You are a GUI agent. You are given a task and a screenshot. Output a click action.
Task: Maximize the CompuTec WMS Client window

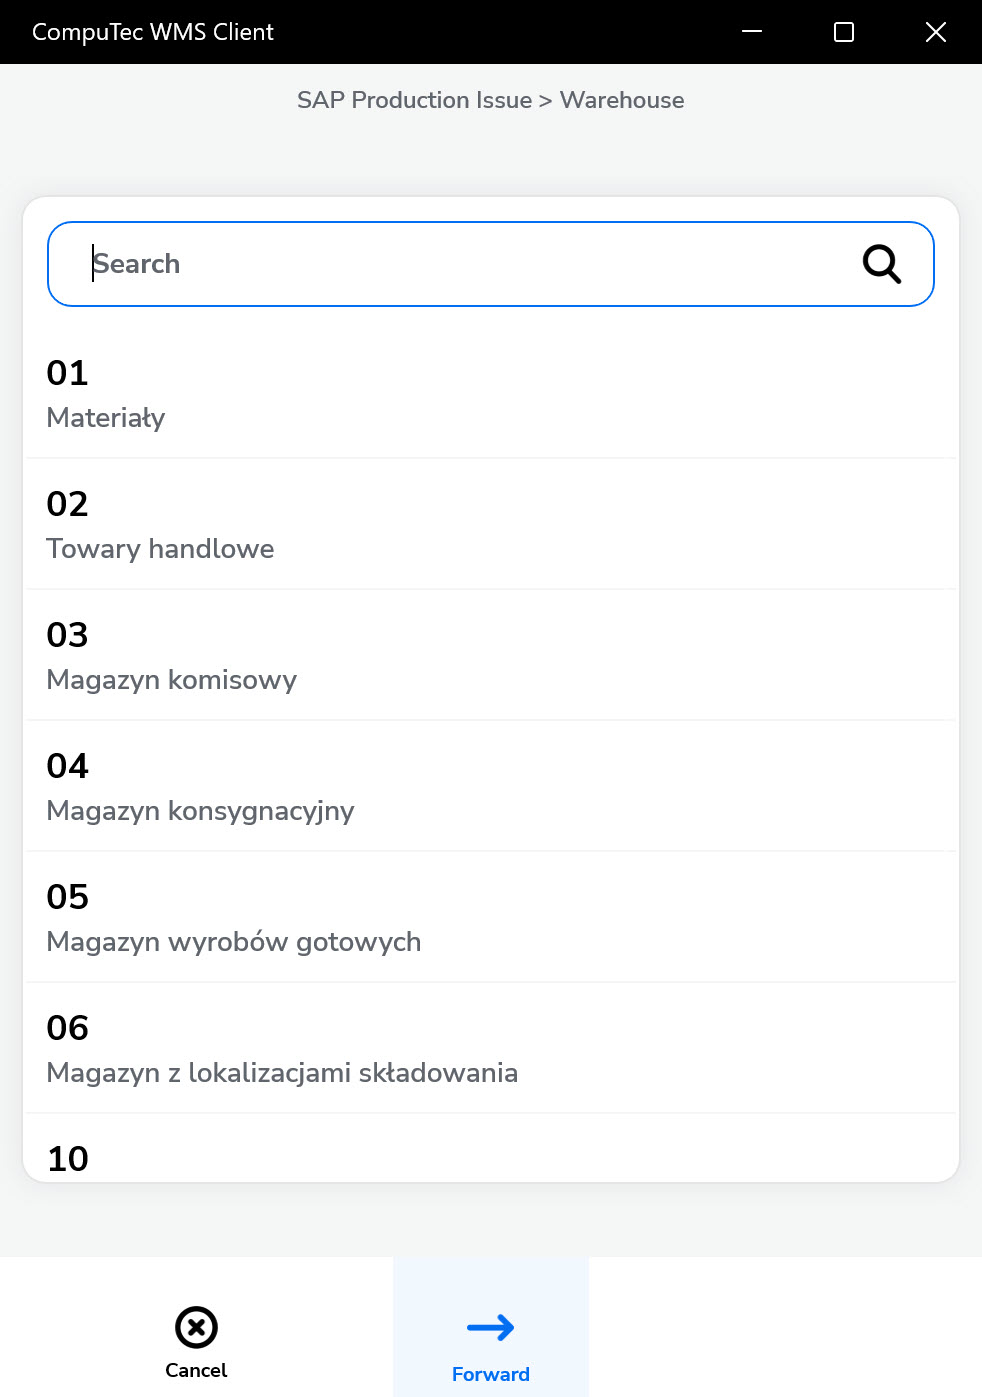[844, 32]
